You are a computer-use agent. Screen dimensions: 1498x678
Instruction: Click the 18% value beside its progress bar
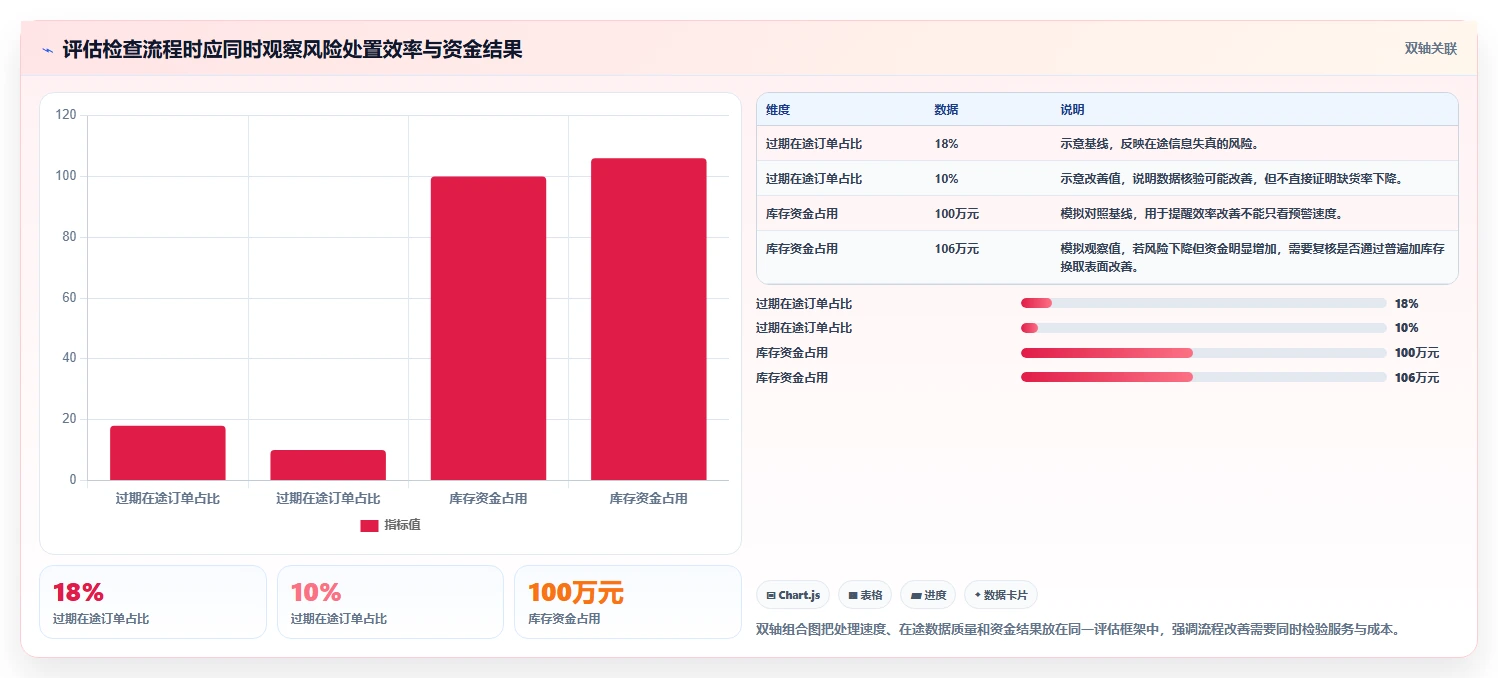point(1406,304)
